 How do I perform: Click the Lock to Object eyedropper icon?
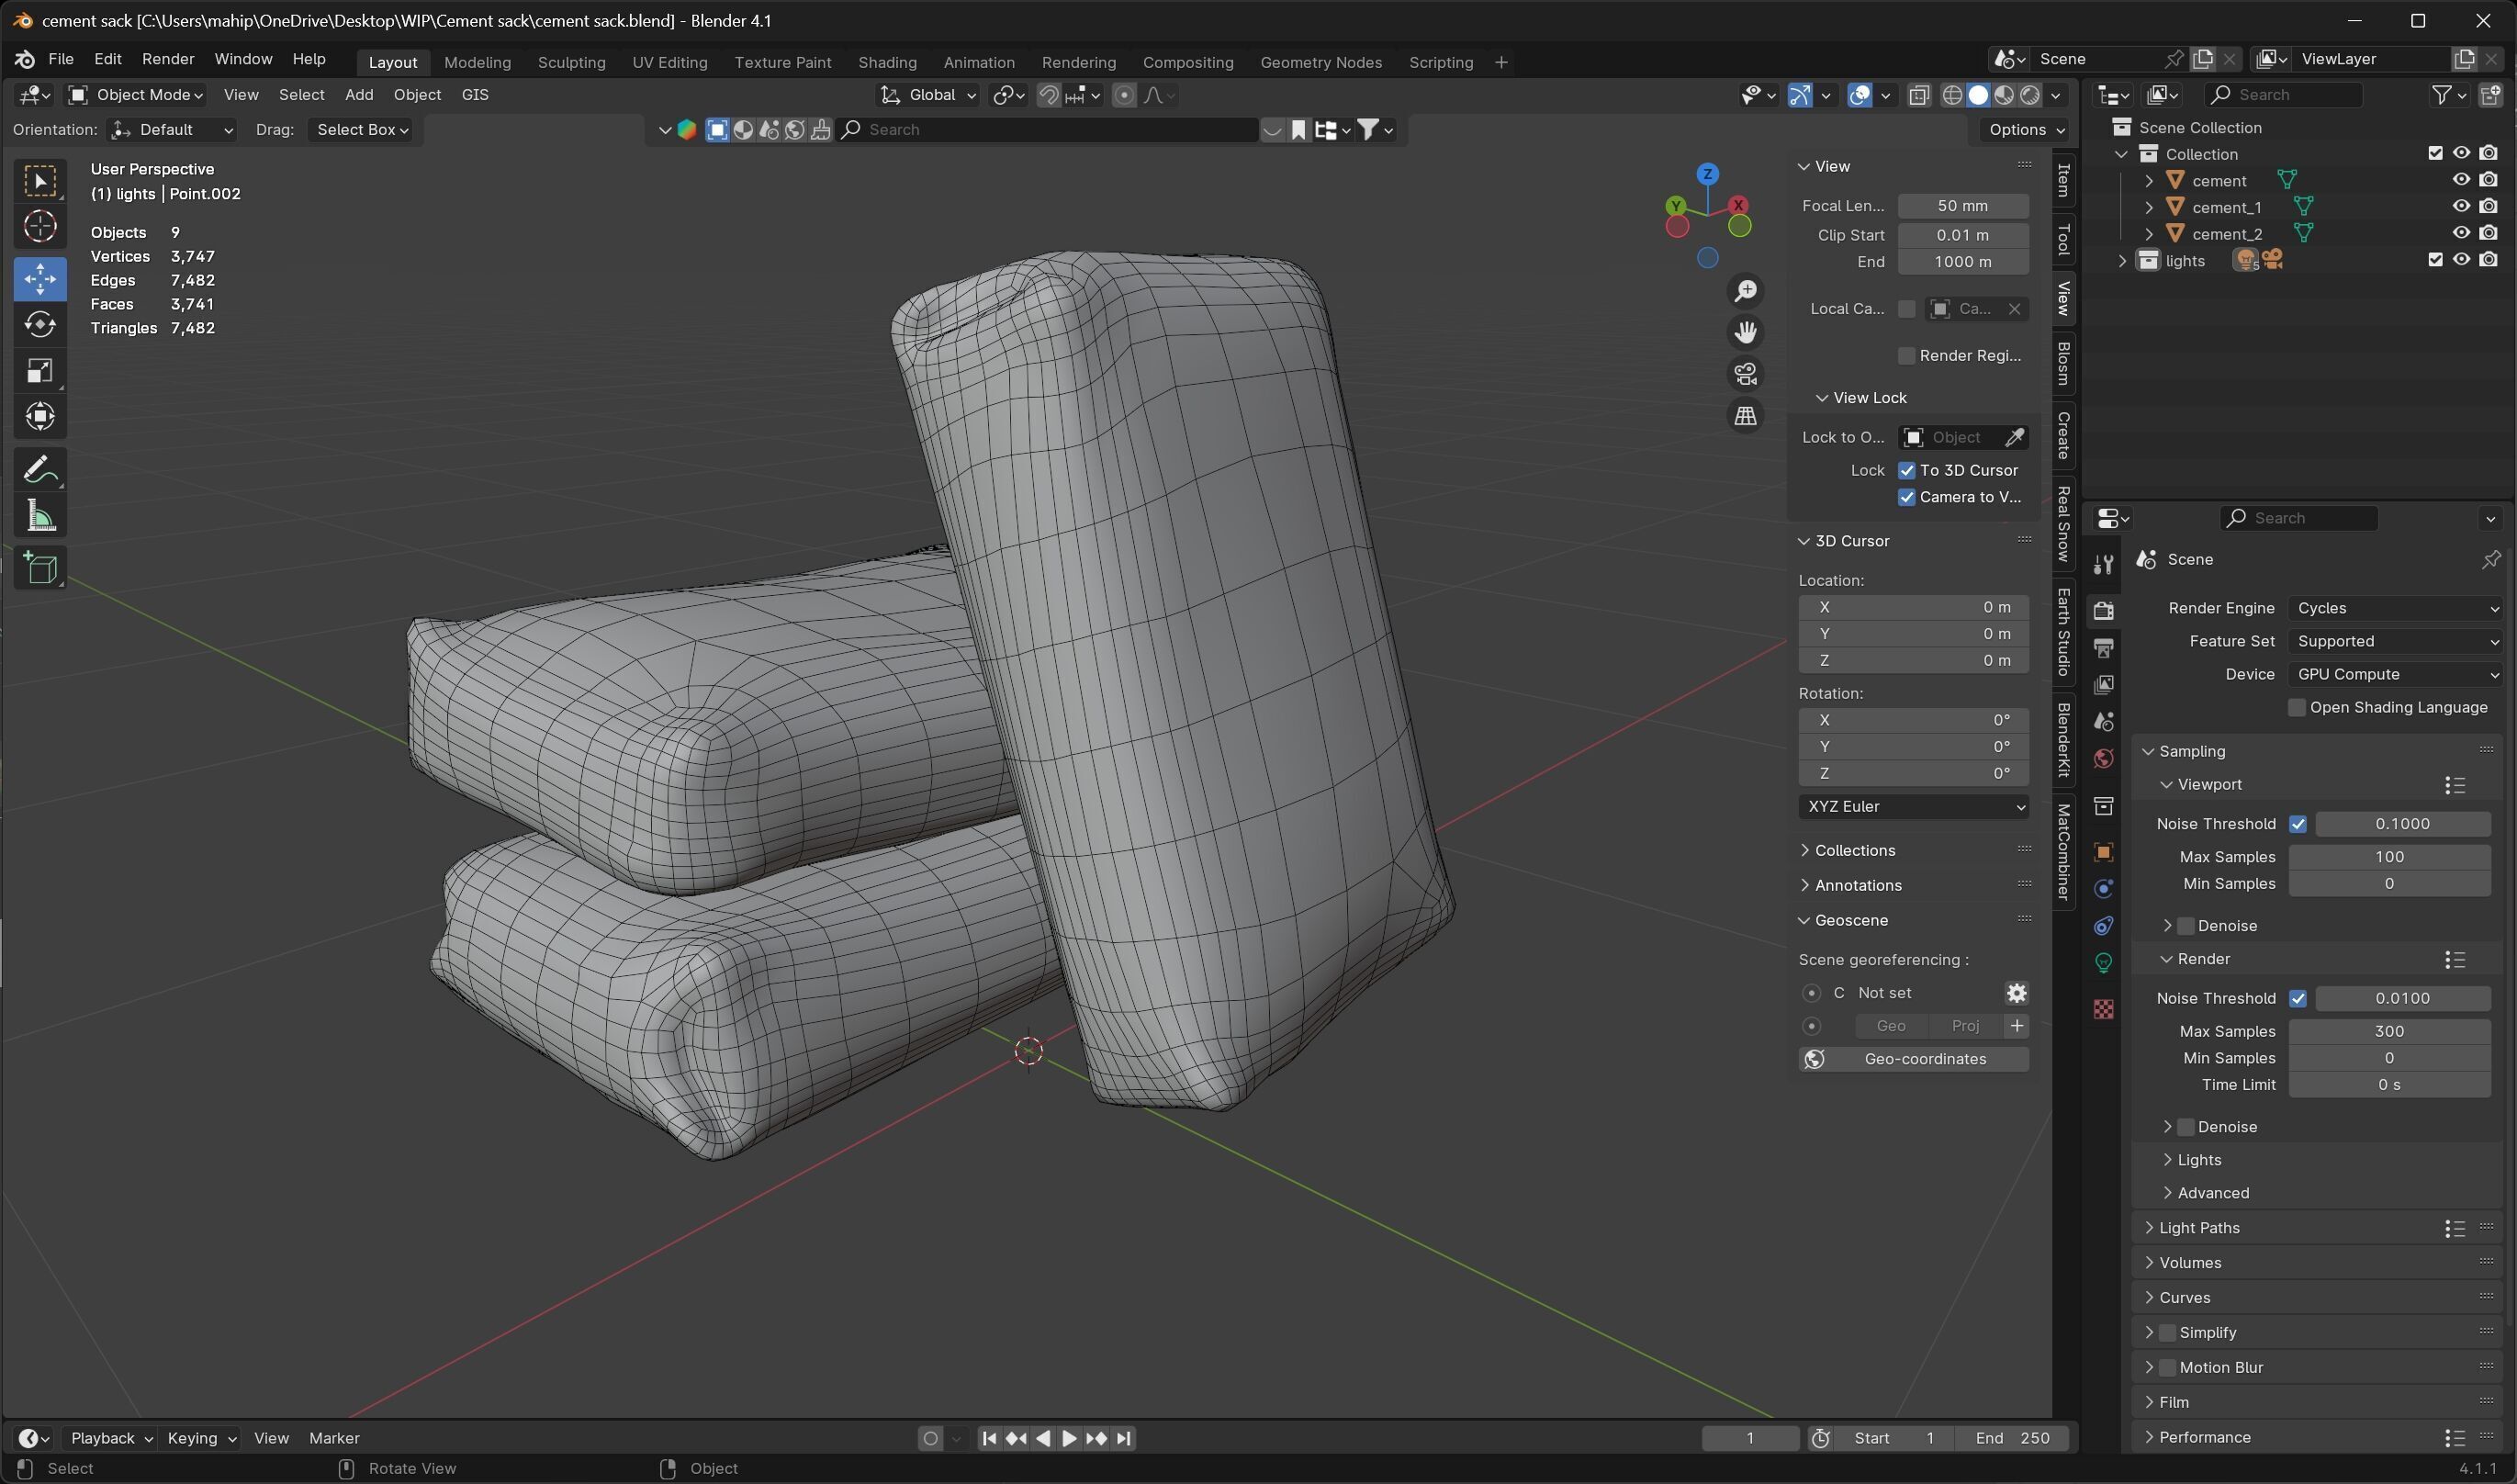pos(2014,437)
